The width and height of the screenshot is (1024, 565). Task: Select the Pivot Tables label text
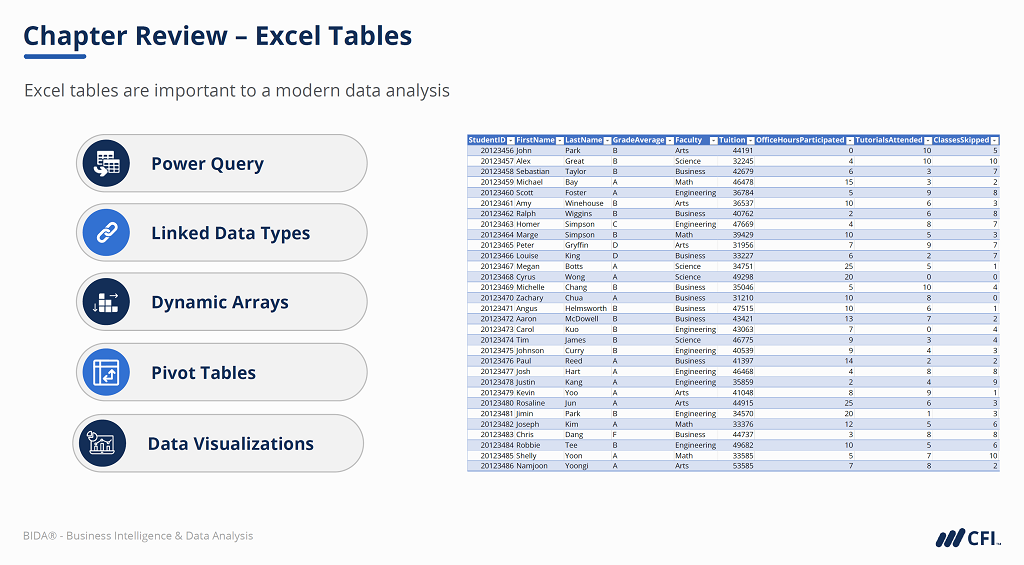pos(203,373)
